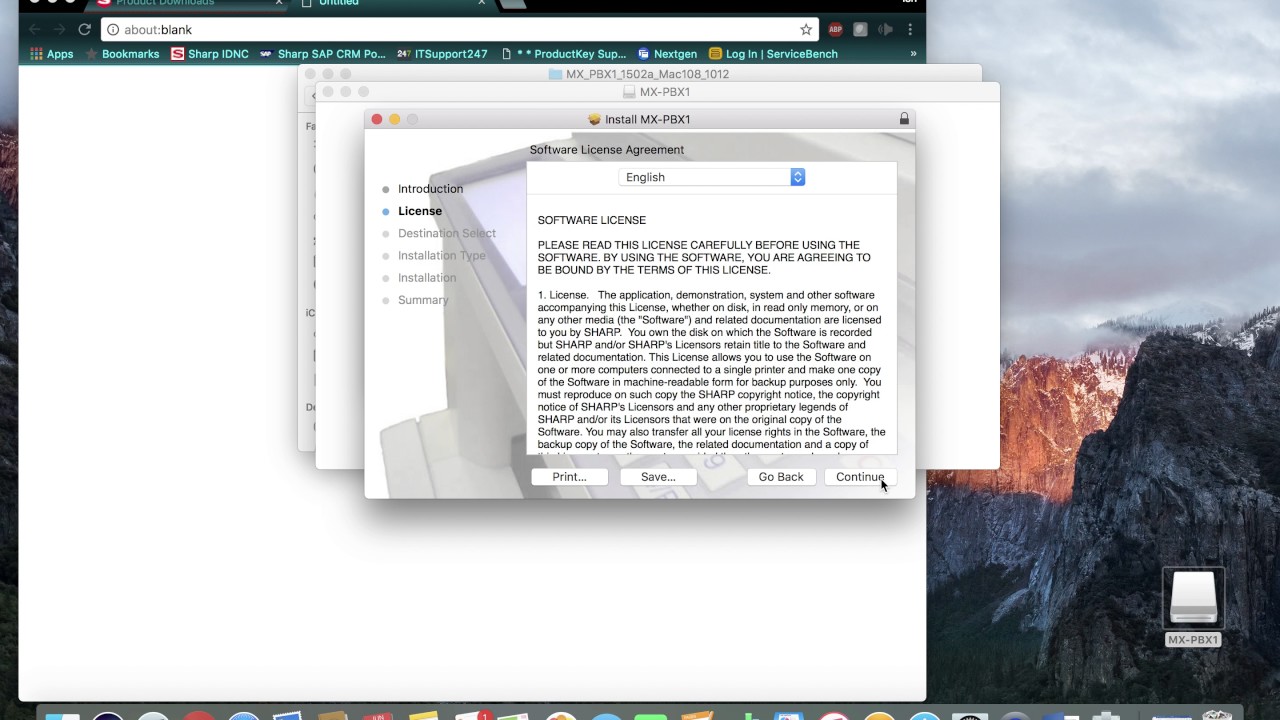The image size is (1280, 720).
Task: Select the Introduction step in sidebar
Action: [430, 189]
